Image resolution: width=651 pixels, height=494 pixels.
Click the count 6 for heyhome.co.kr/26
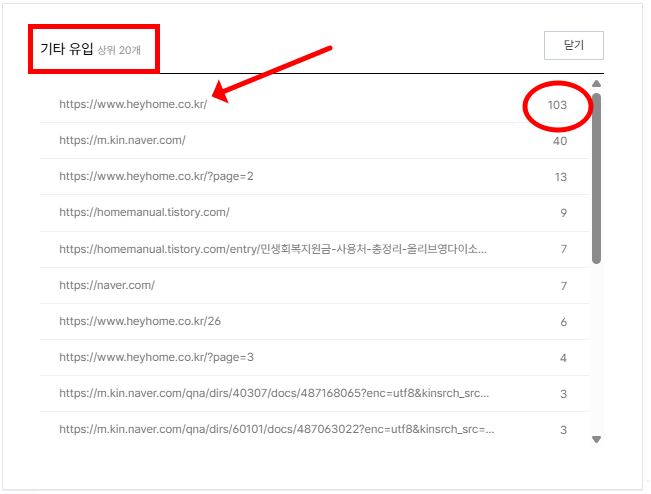pos(563,322)
